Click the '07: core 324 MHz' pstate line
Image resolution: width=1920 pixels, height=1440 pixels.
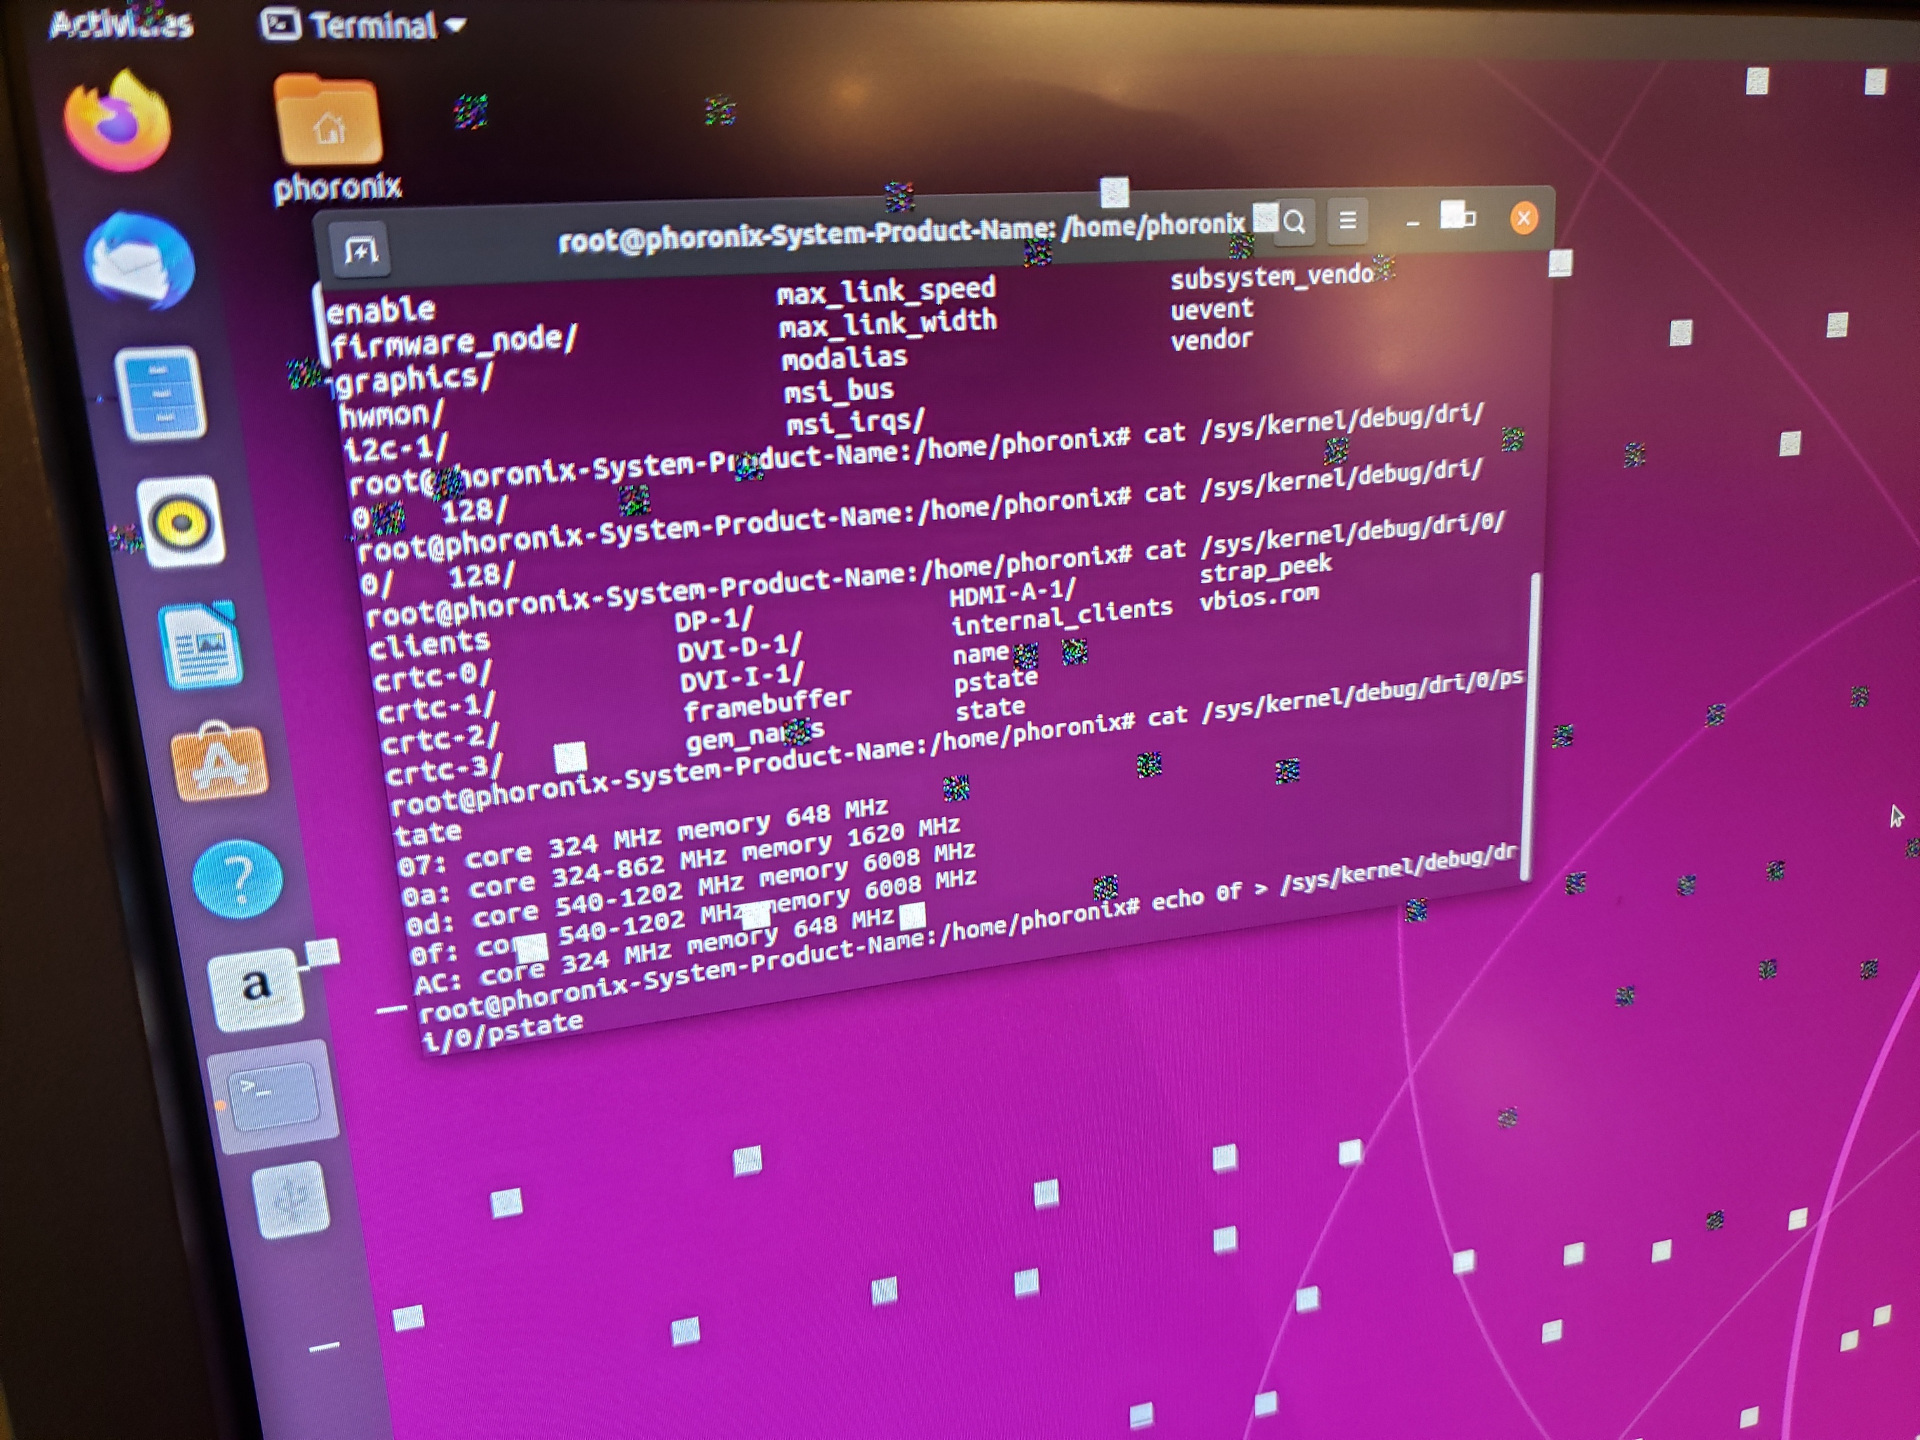point(643,835)
